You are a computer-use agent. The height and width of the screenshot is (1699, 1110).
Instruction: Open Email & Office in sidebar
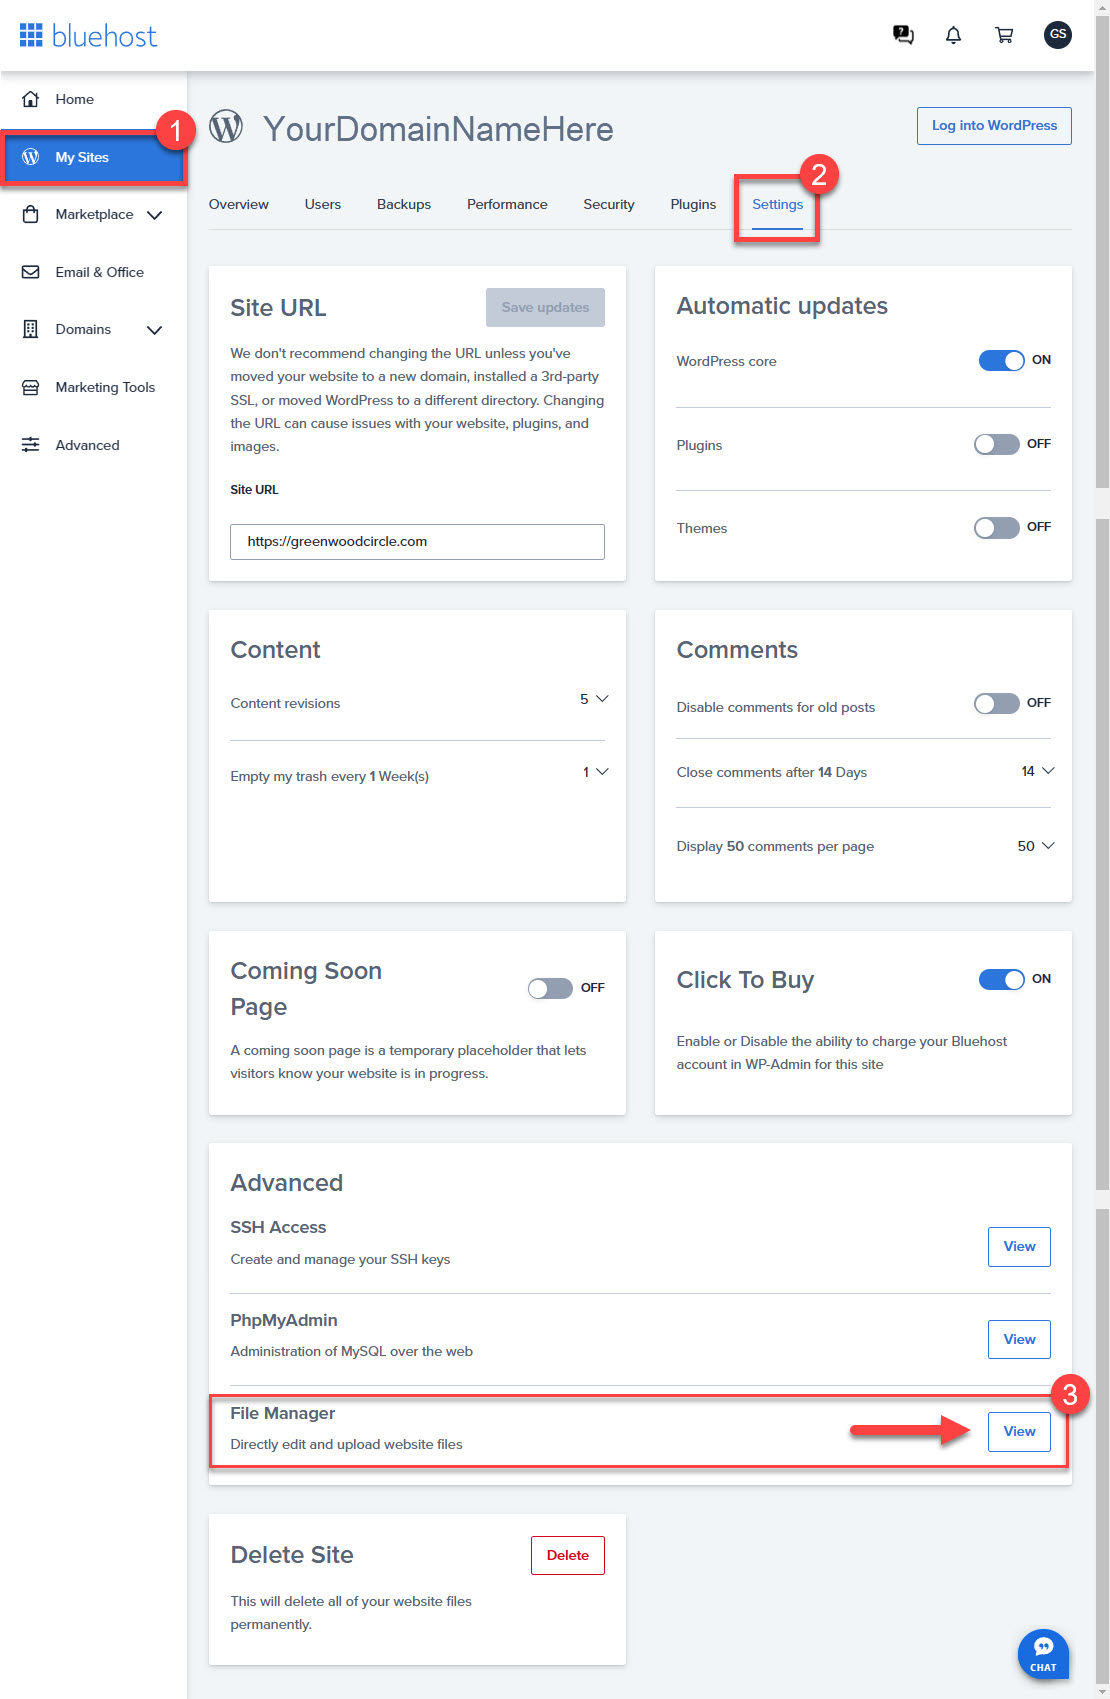point(99,272)
